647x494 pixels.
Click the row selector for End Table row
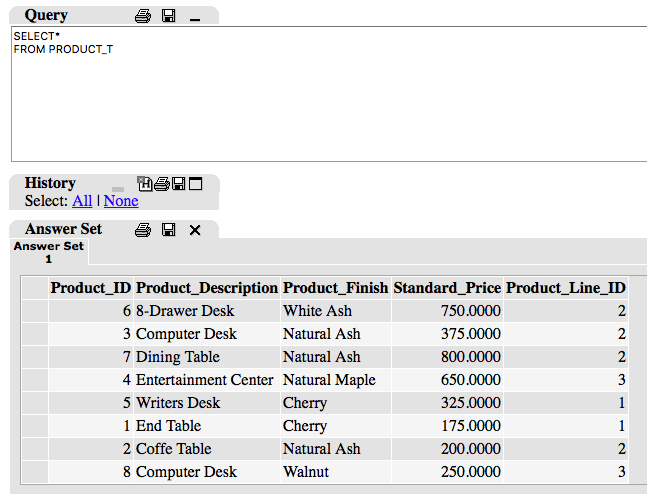(x=35, y=426)
